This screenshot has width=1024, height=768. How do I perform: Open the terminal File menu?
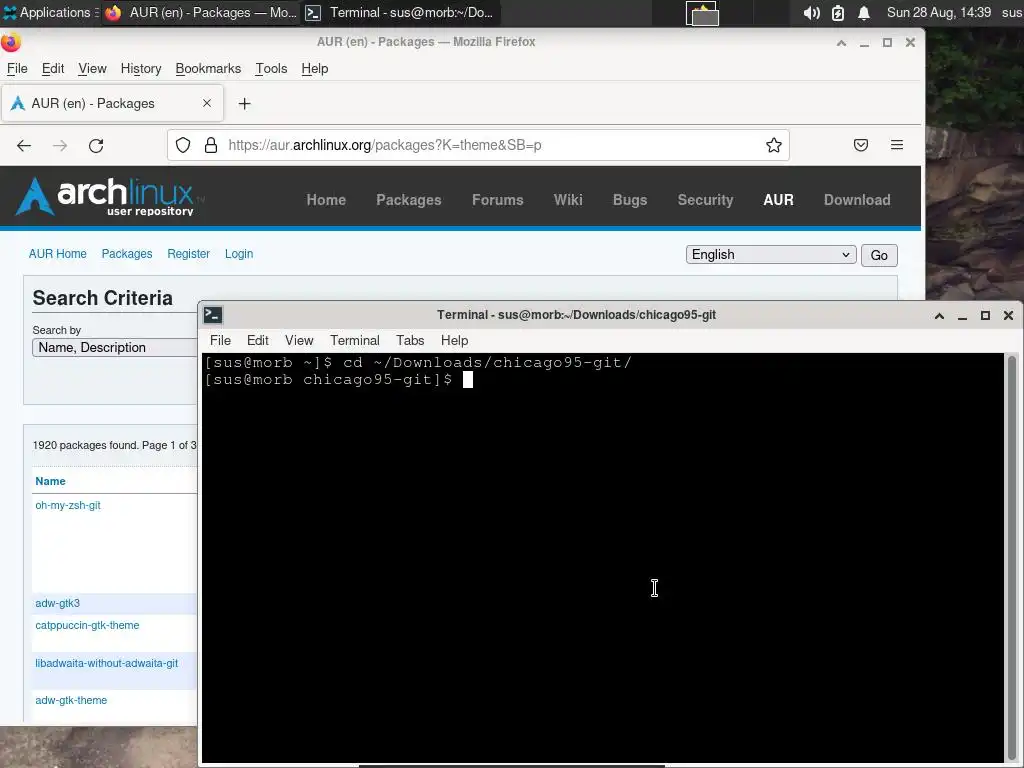tap(220, 340)
